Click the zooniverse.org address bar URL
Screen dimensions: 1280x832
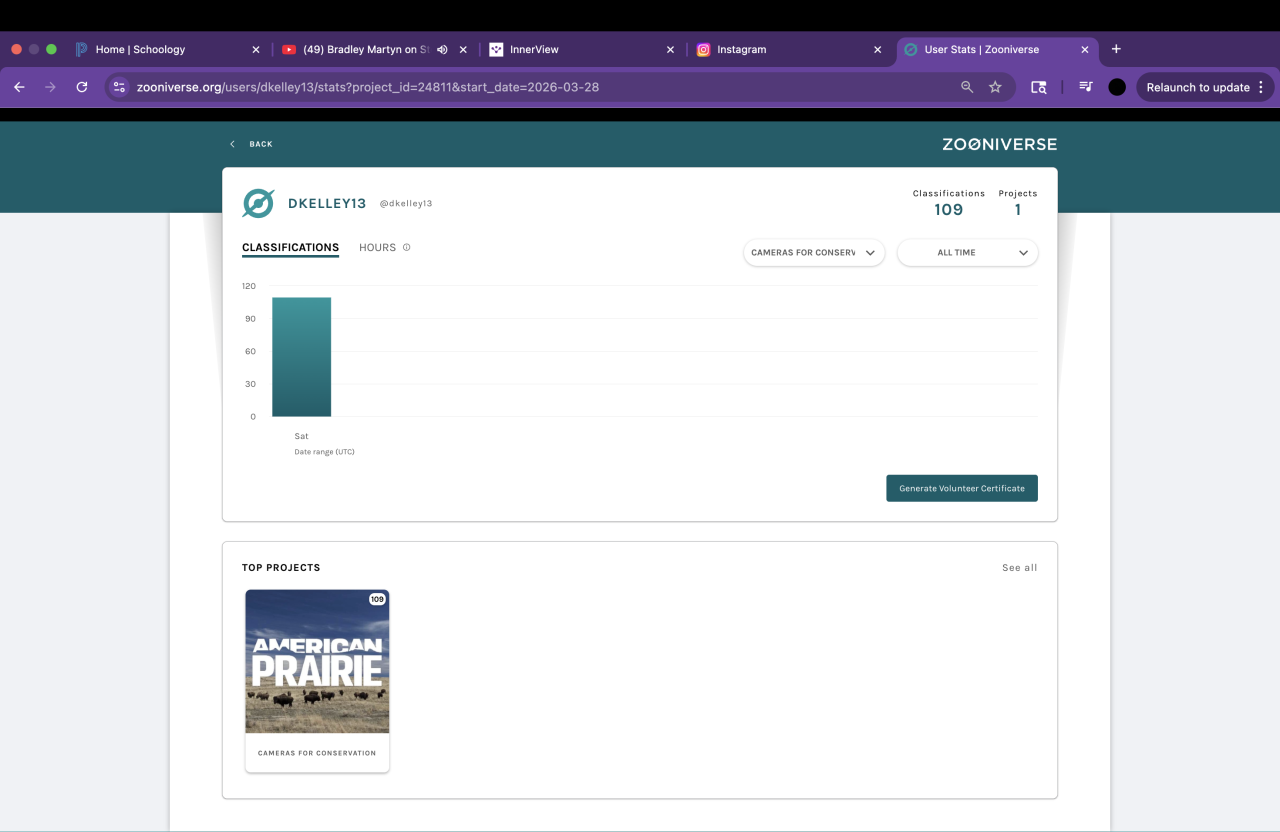pyautogui.click(x=368, y=87)
